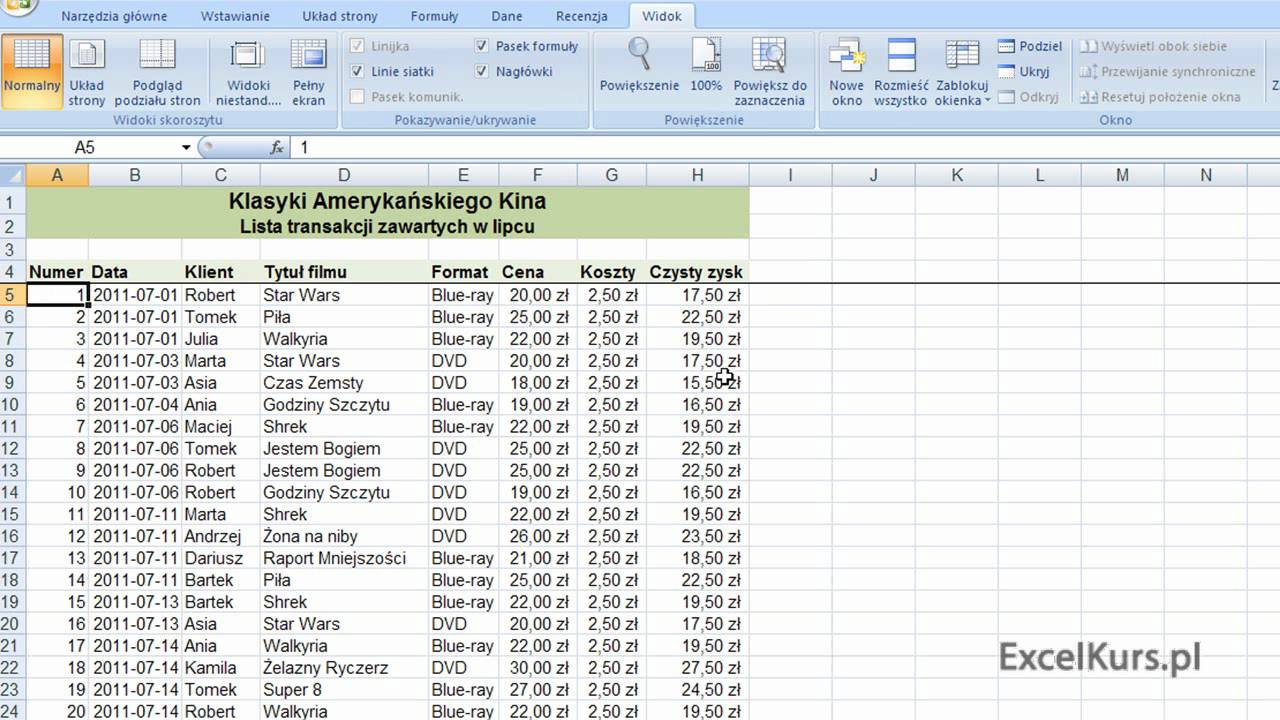
Task: Open the Powiększenie zoom dialog
Action: [640, 66]
